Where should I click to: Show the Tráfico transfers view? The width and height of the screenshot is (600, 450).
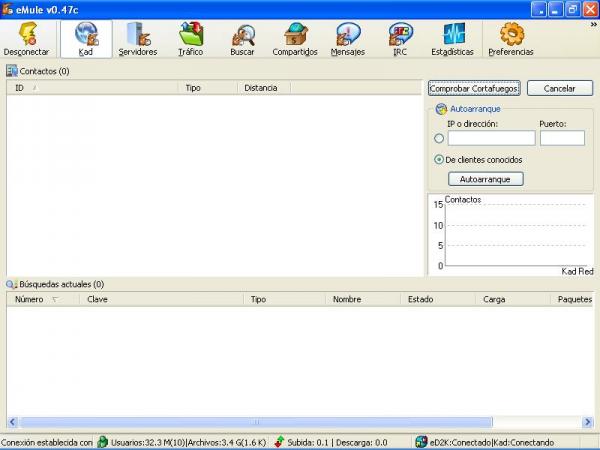[x=191, y=39]
